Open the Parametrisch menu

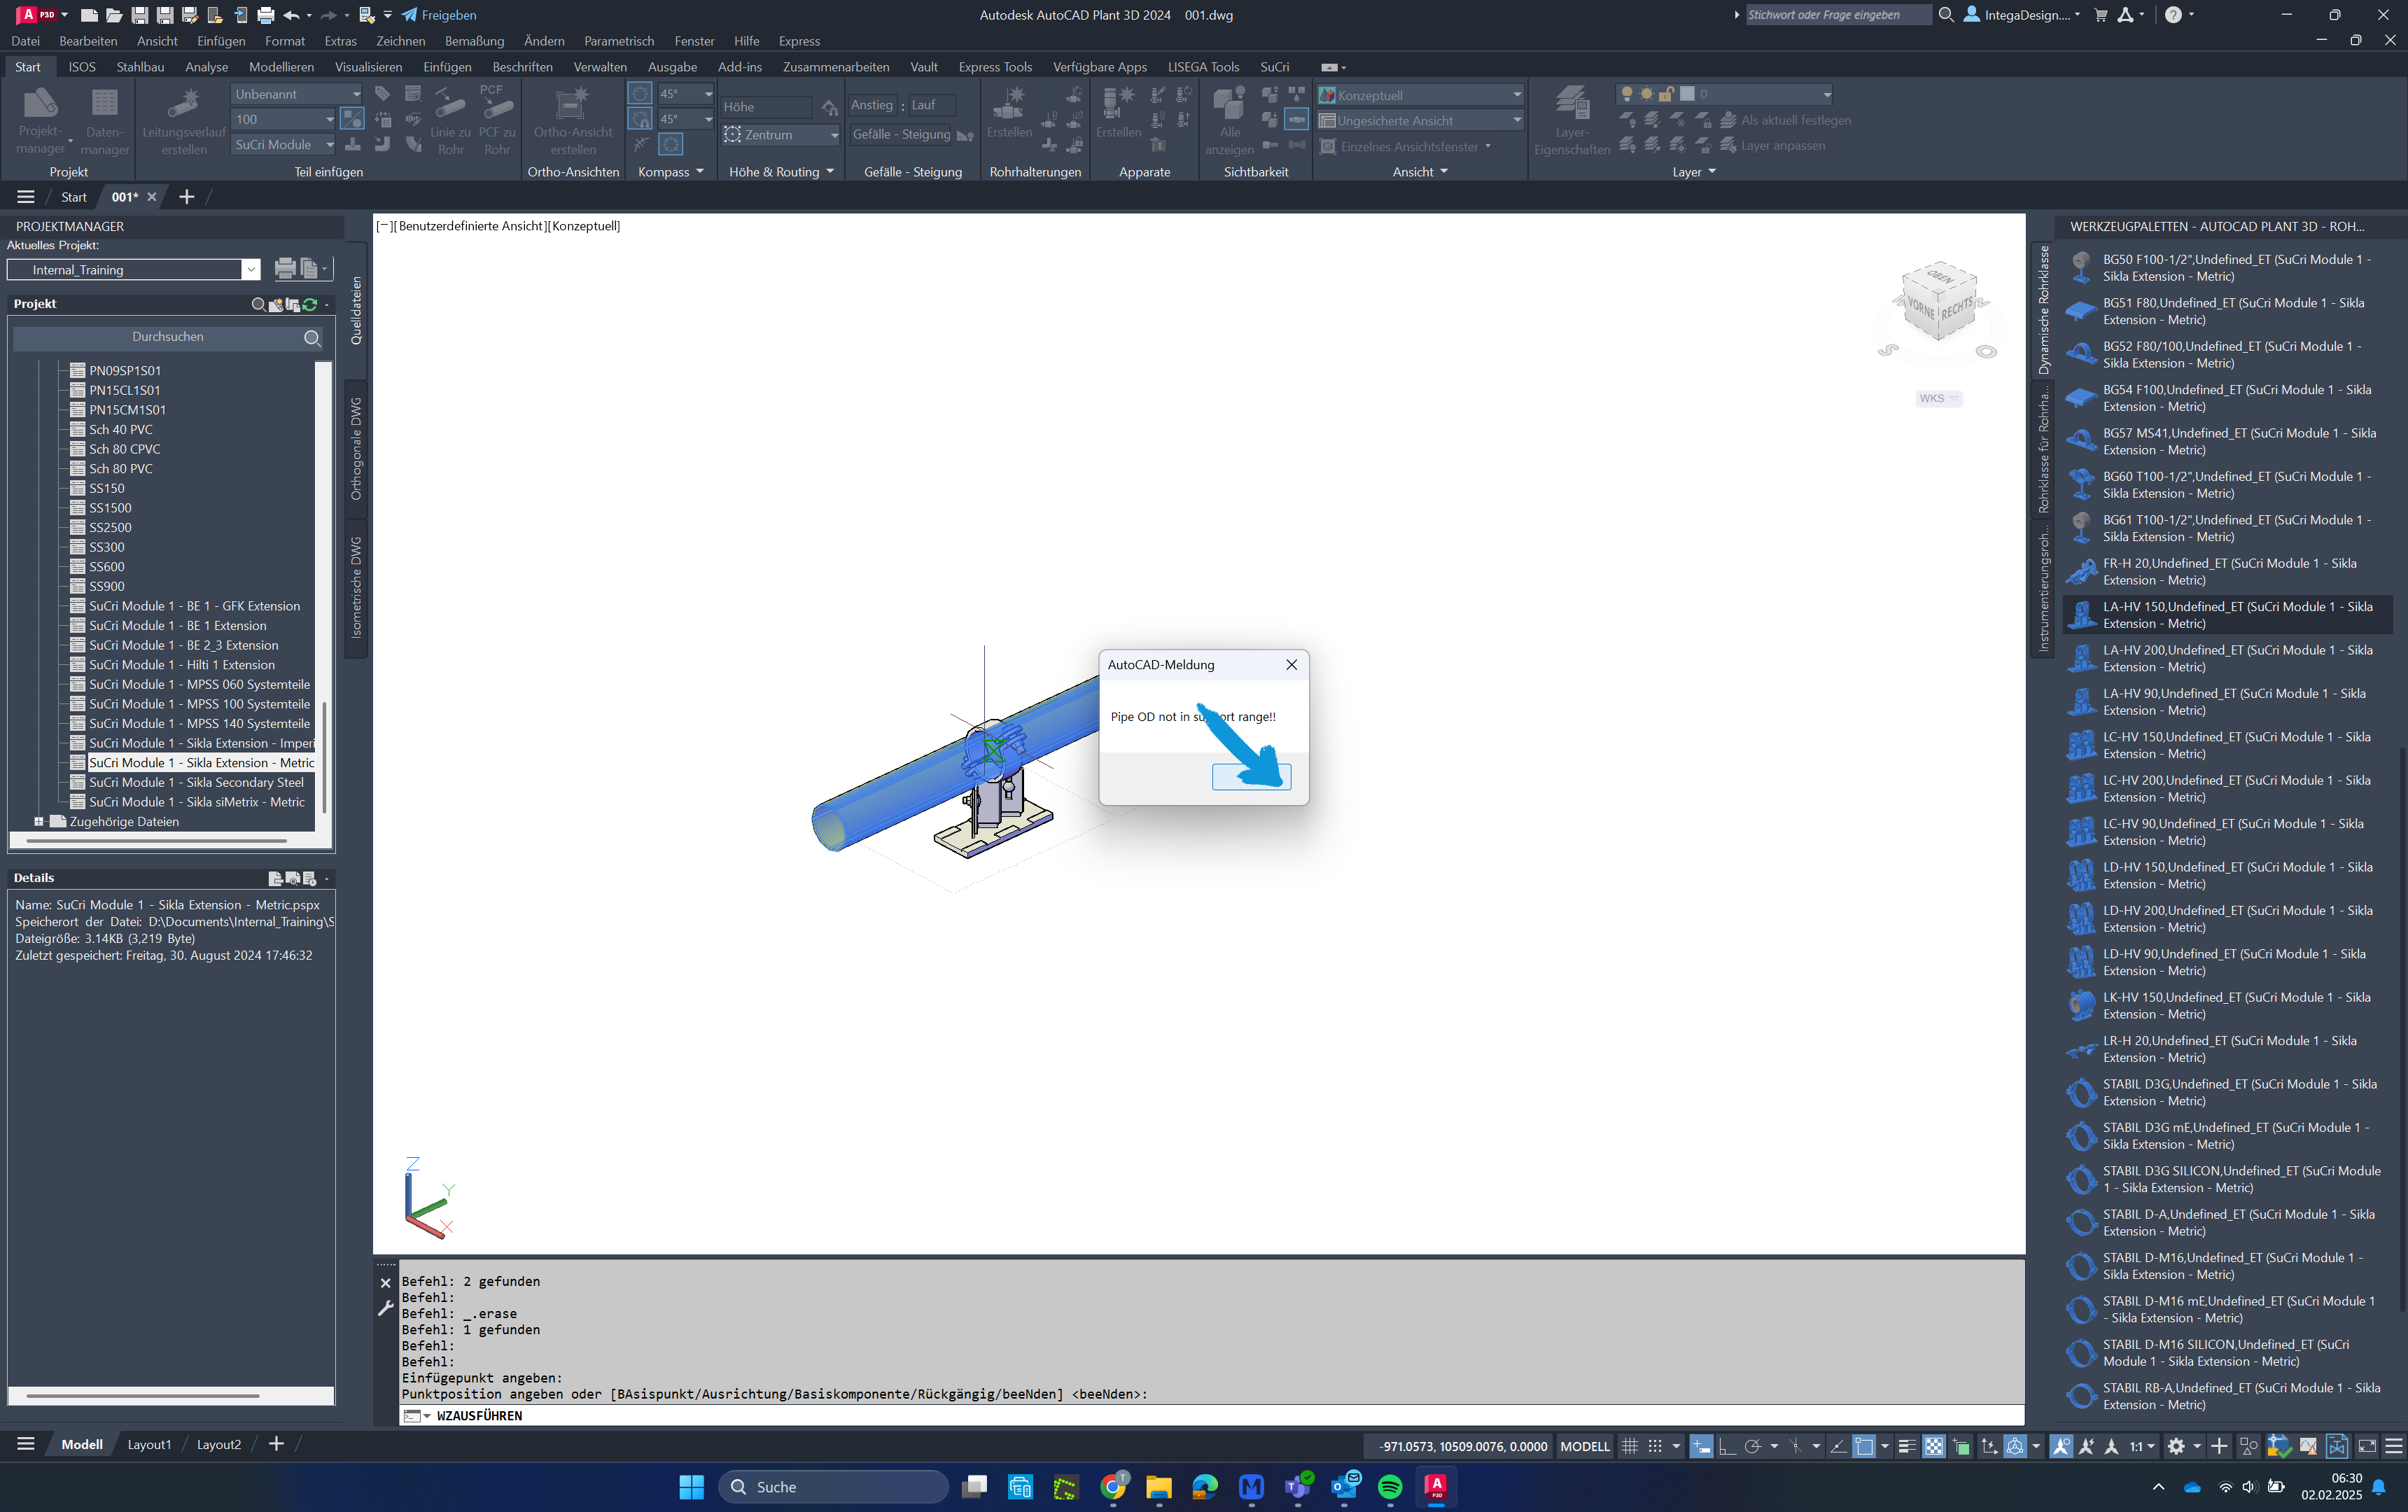click(x=619, y=41)
